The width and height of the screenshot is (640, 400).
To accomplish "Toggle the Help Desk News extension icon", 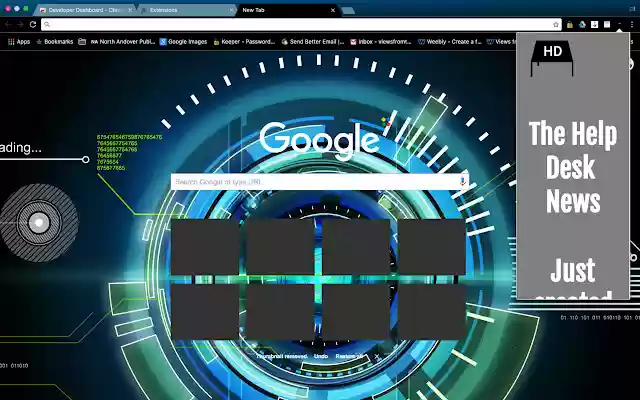I will pos(620,24).
